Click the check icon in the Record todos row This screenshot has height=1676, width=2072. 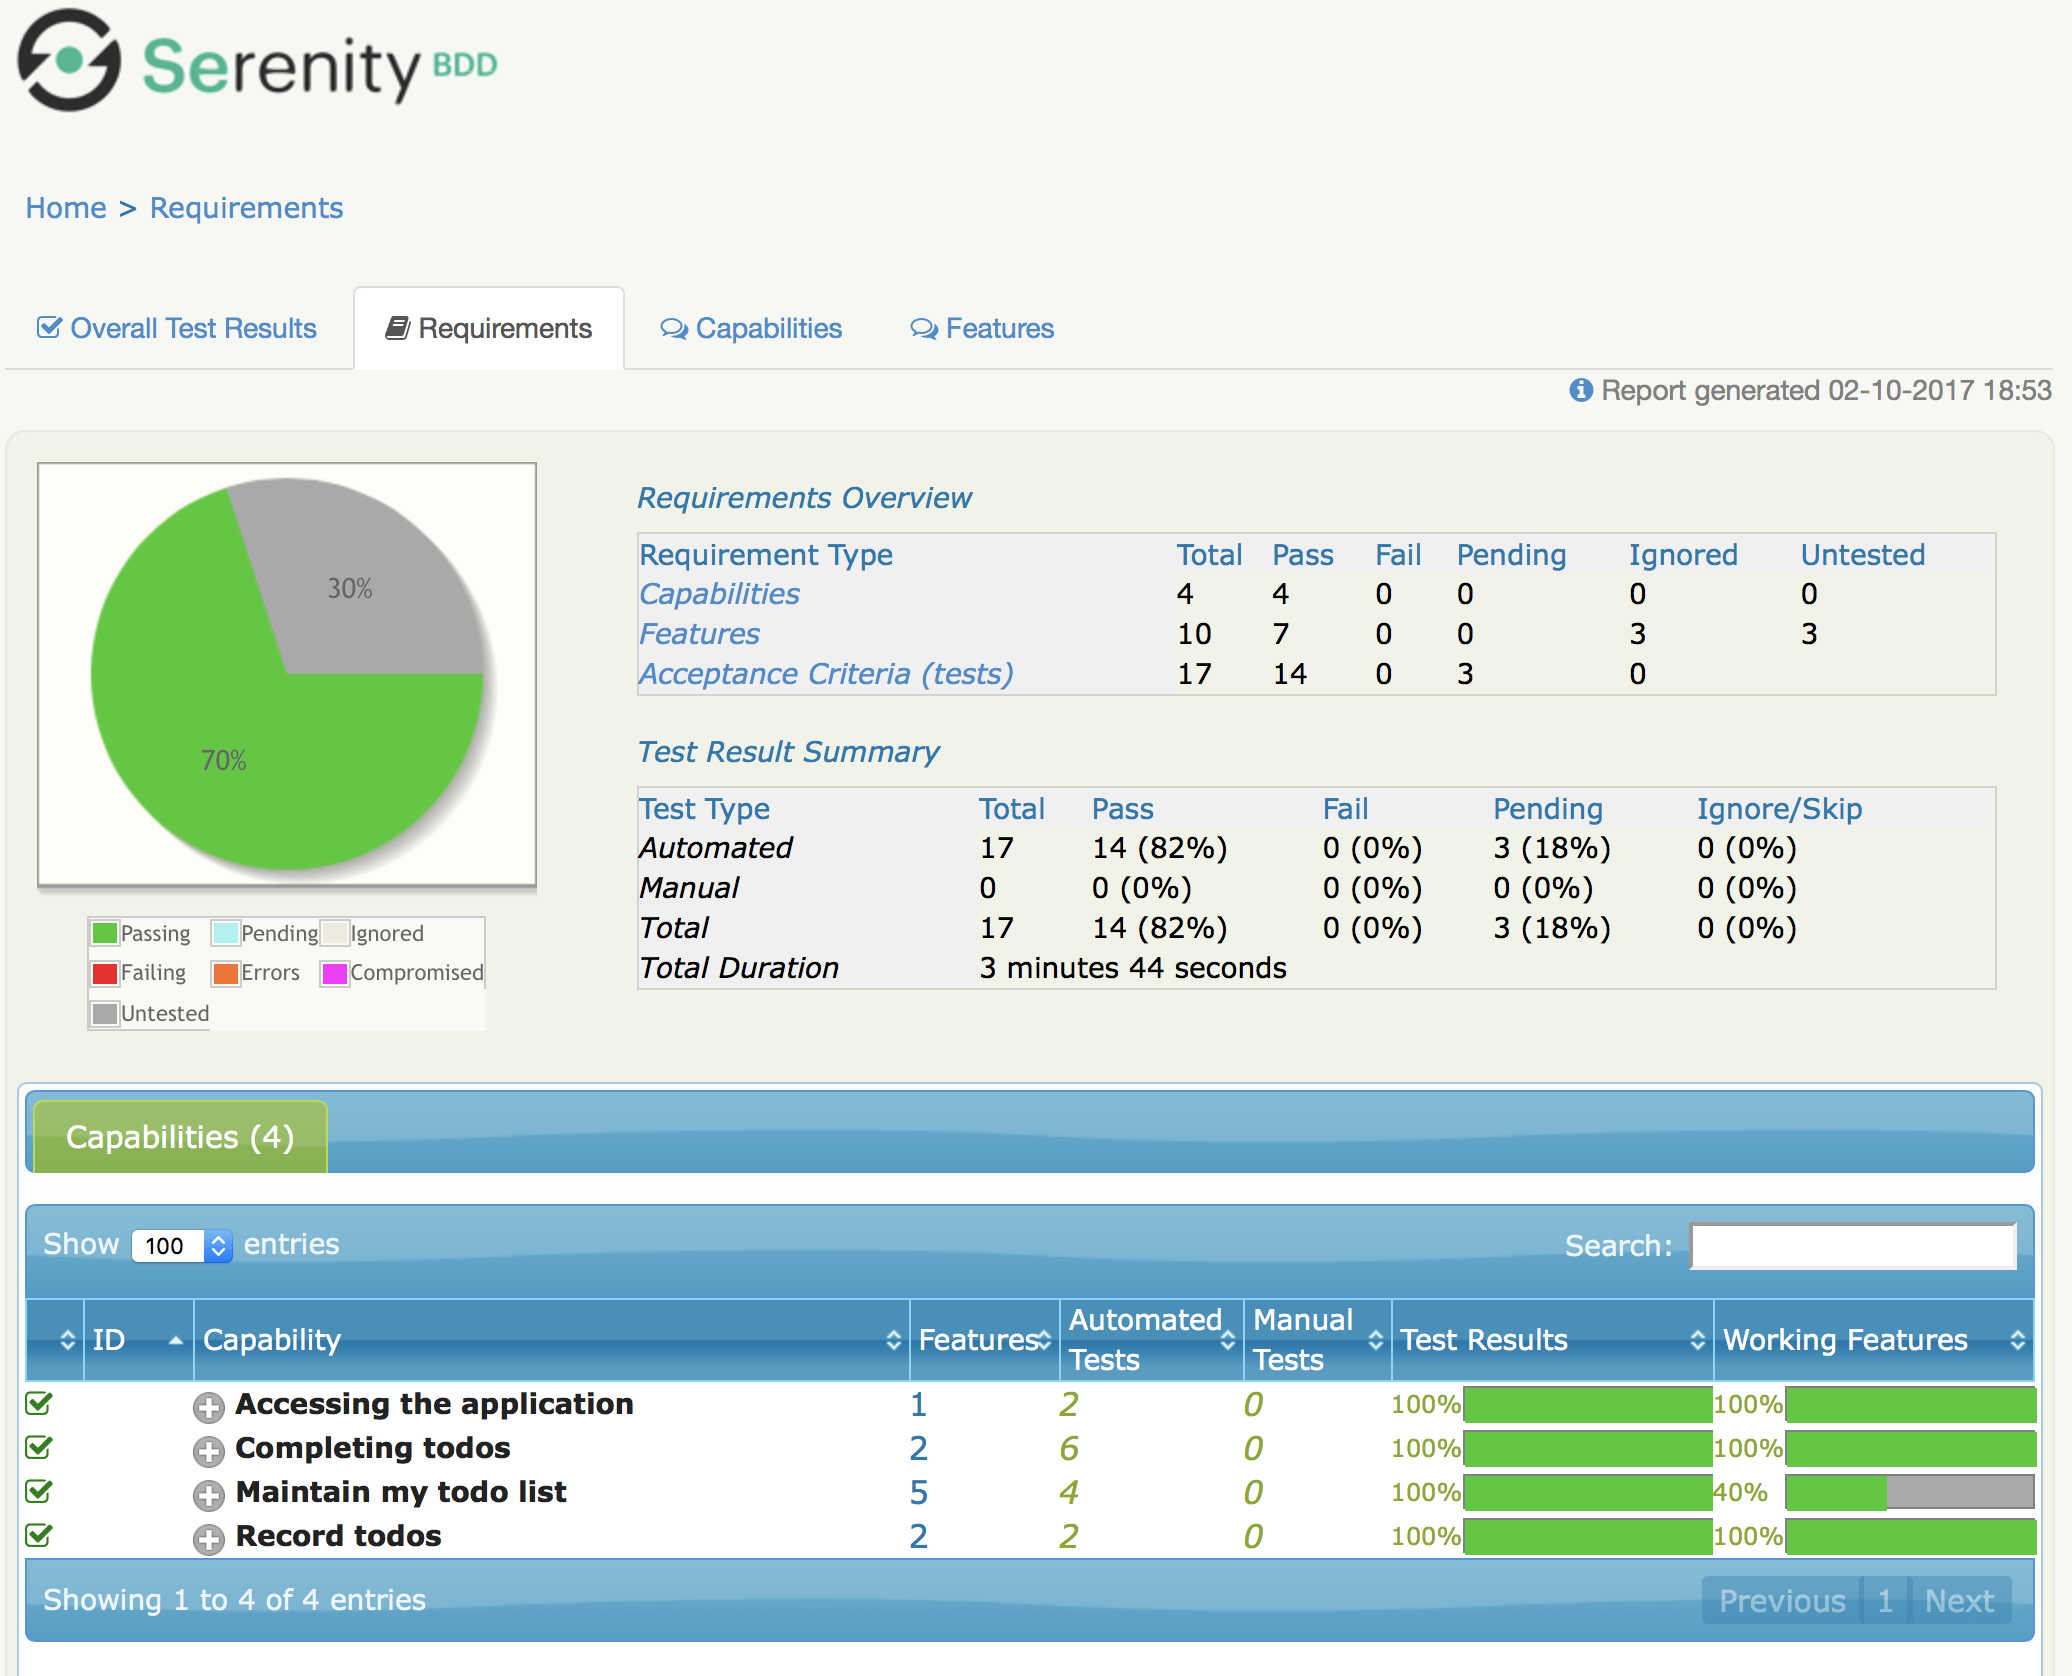39,1535
